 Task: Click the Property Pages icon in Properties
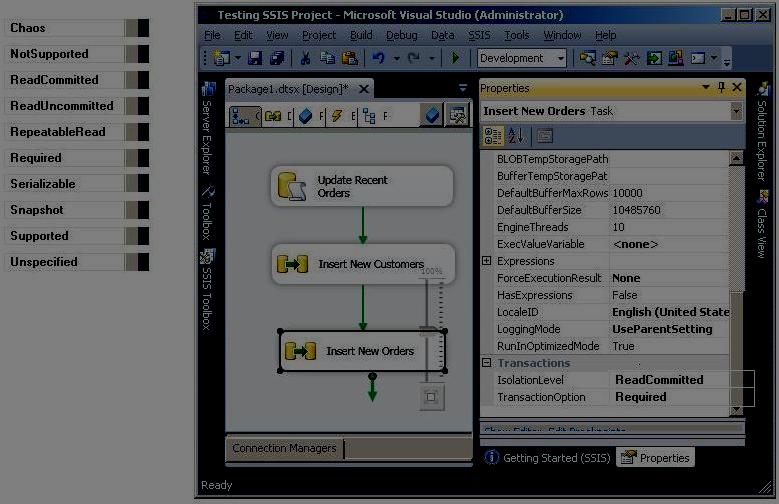(x=545, y=136)
